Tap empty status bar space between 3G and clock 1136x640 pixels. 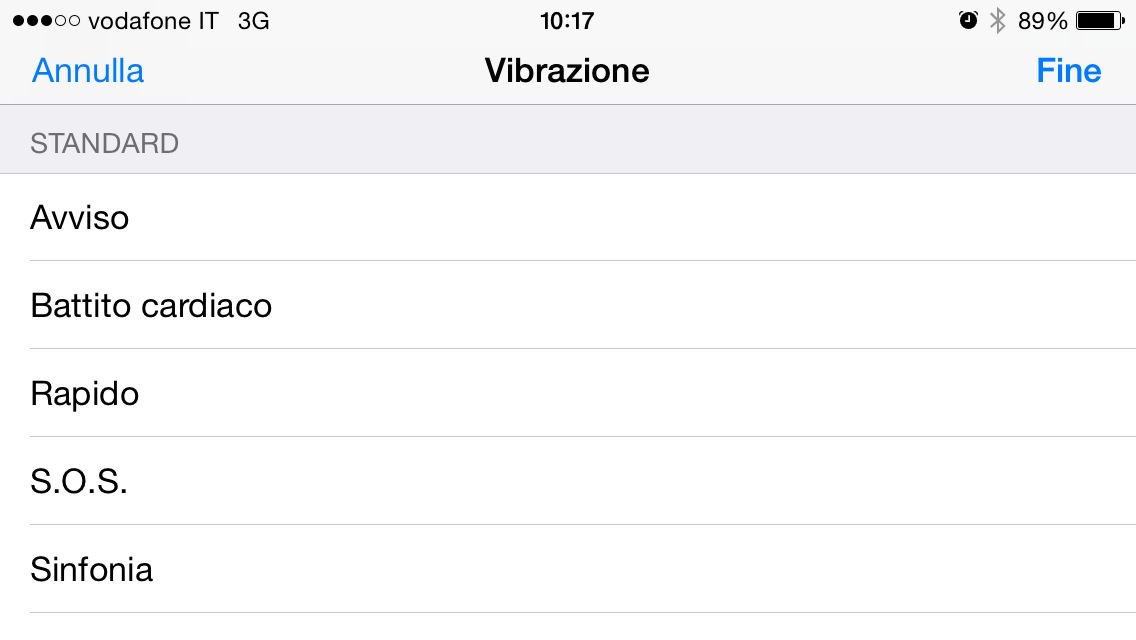400,21
